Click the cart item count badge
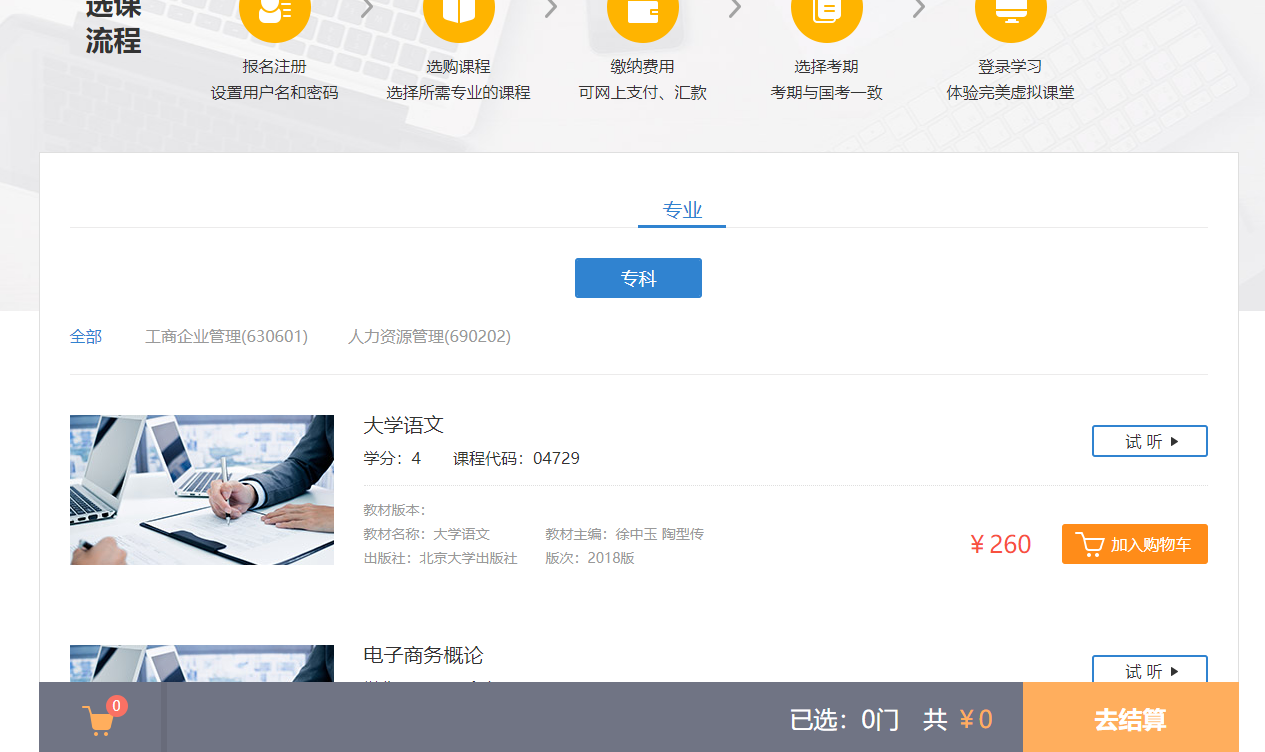Image resolution: width=1265 pixels, height=752 pixels. pos(116,706)
